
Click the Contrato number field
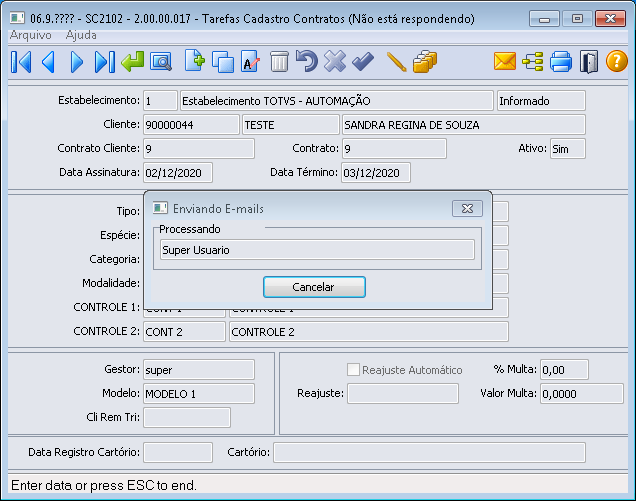394,148
